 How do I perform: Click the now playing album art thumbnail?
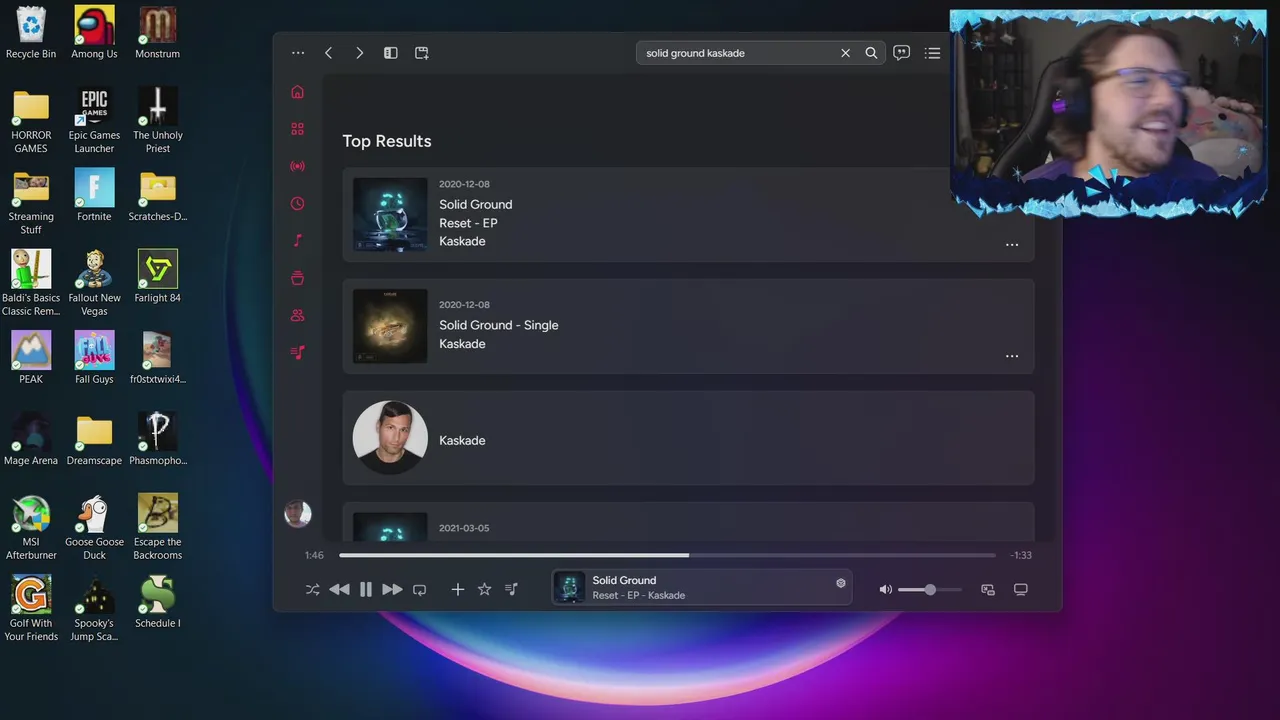point(569,588)
